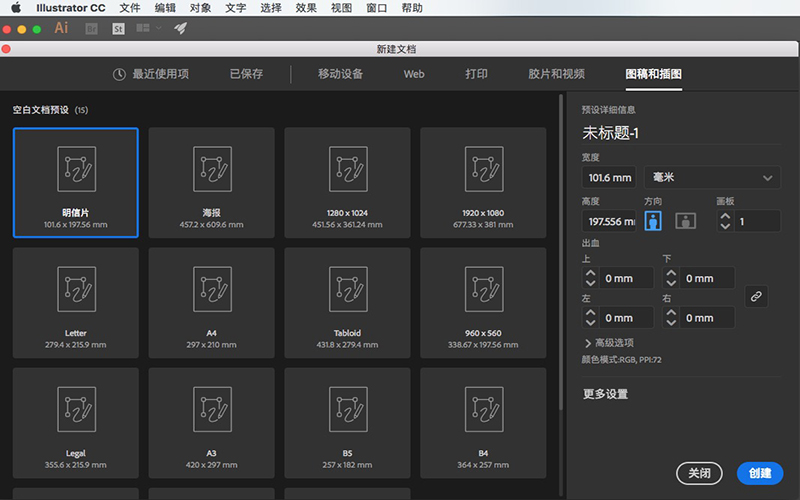Viewport: 800px width, 500px height.
Task: Click the 右 bleed value field
Action: [707, 317]
